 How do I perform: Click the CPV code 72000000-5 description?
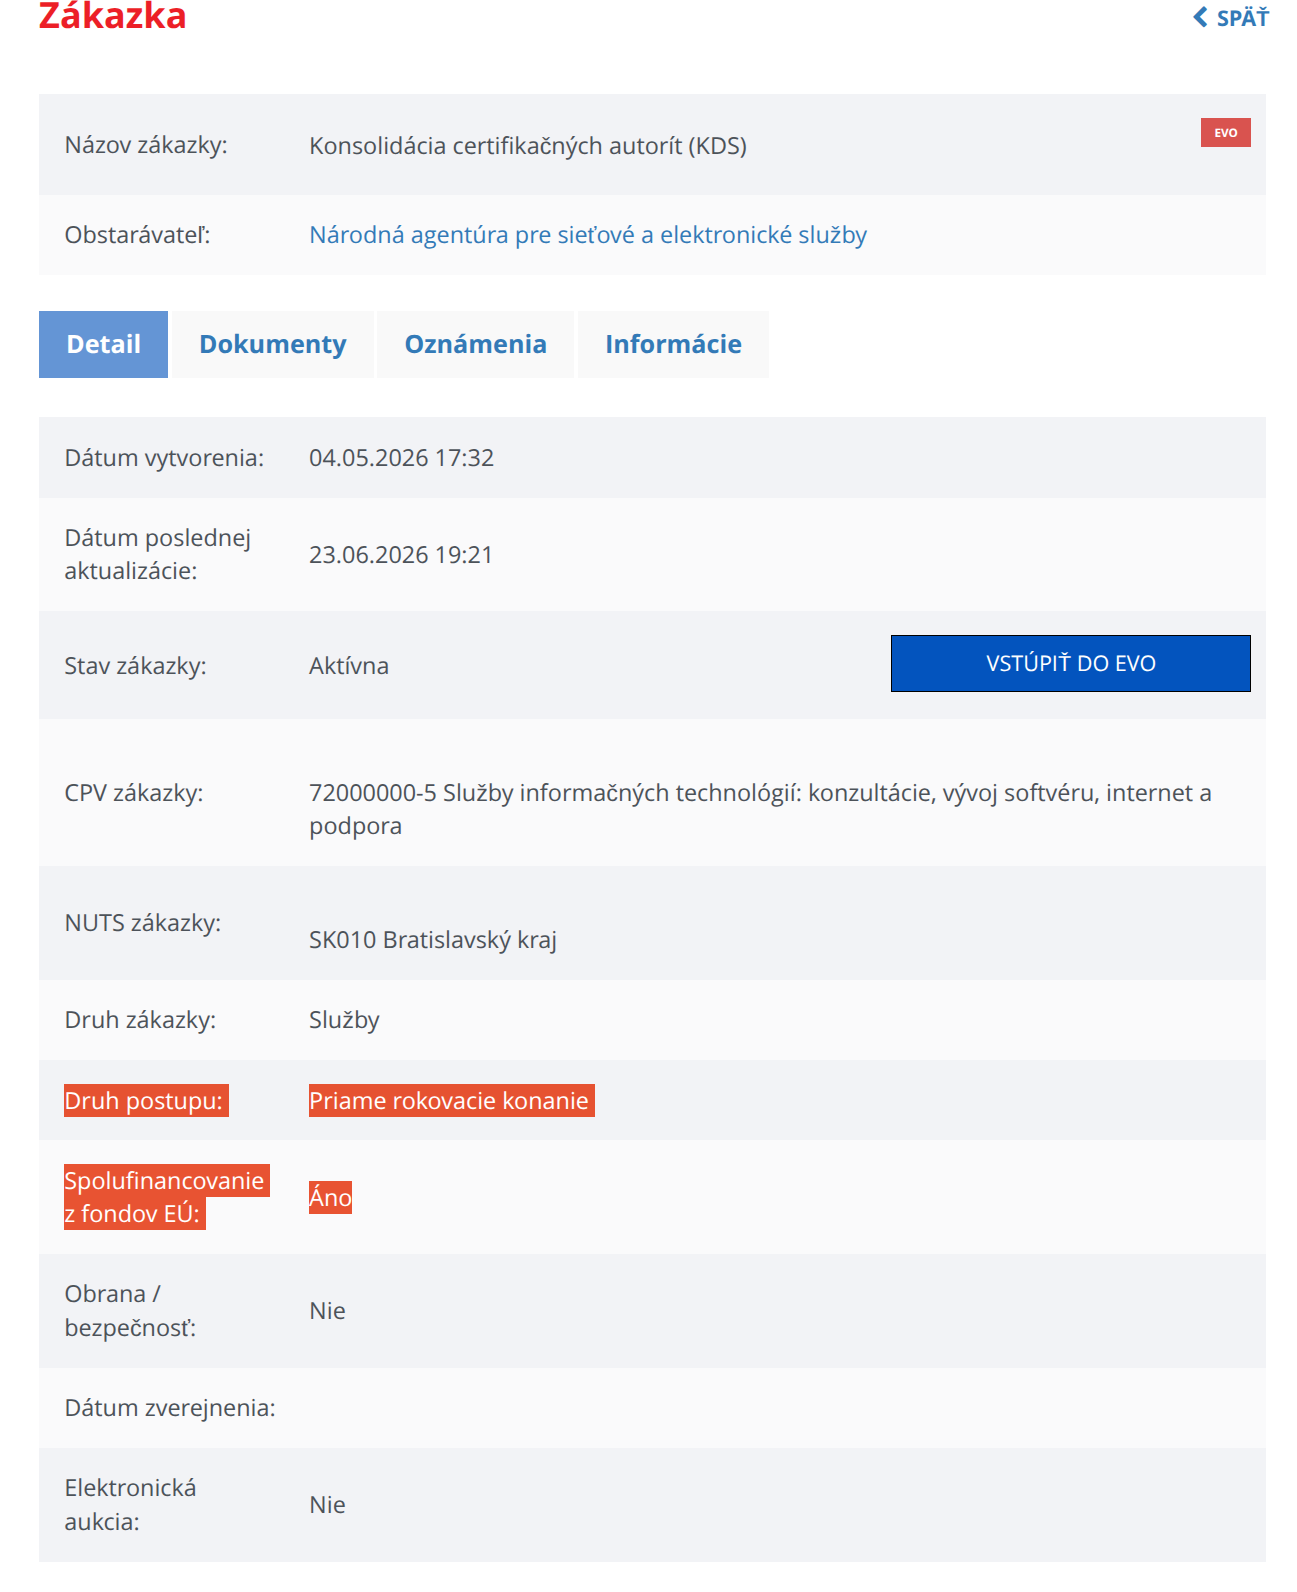click(760, 809)
